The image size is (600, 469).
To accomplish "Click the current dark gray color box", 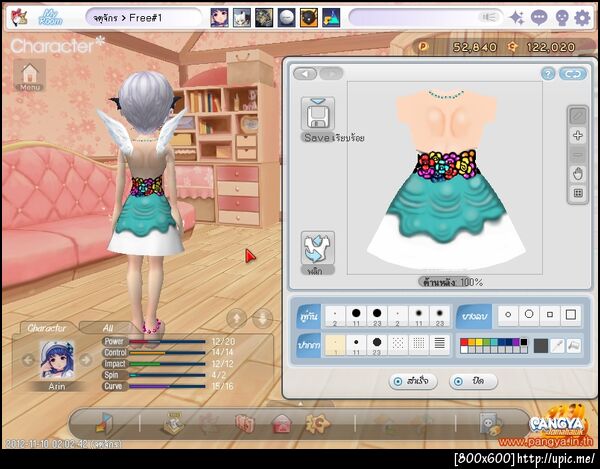I will tap(541, 346).
